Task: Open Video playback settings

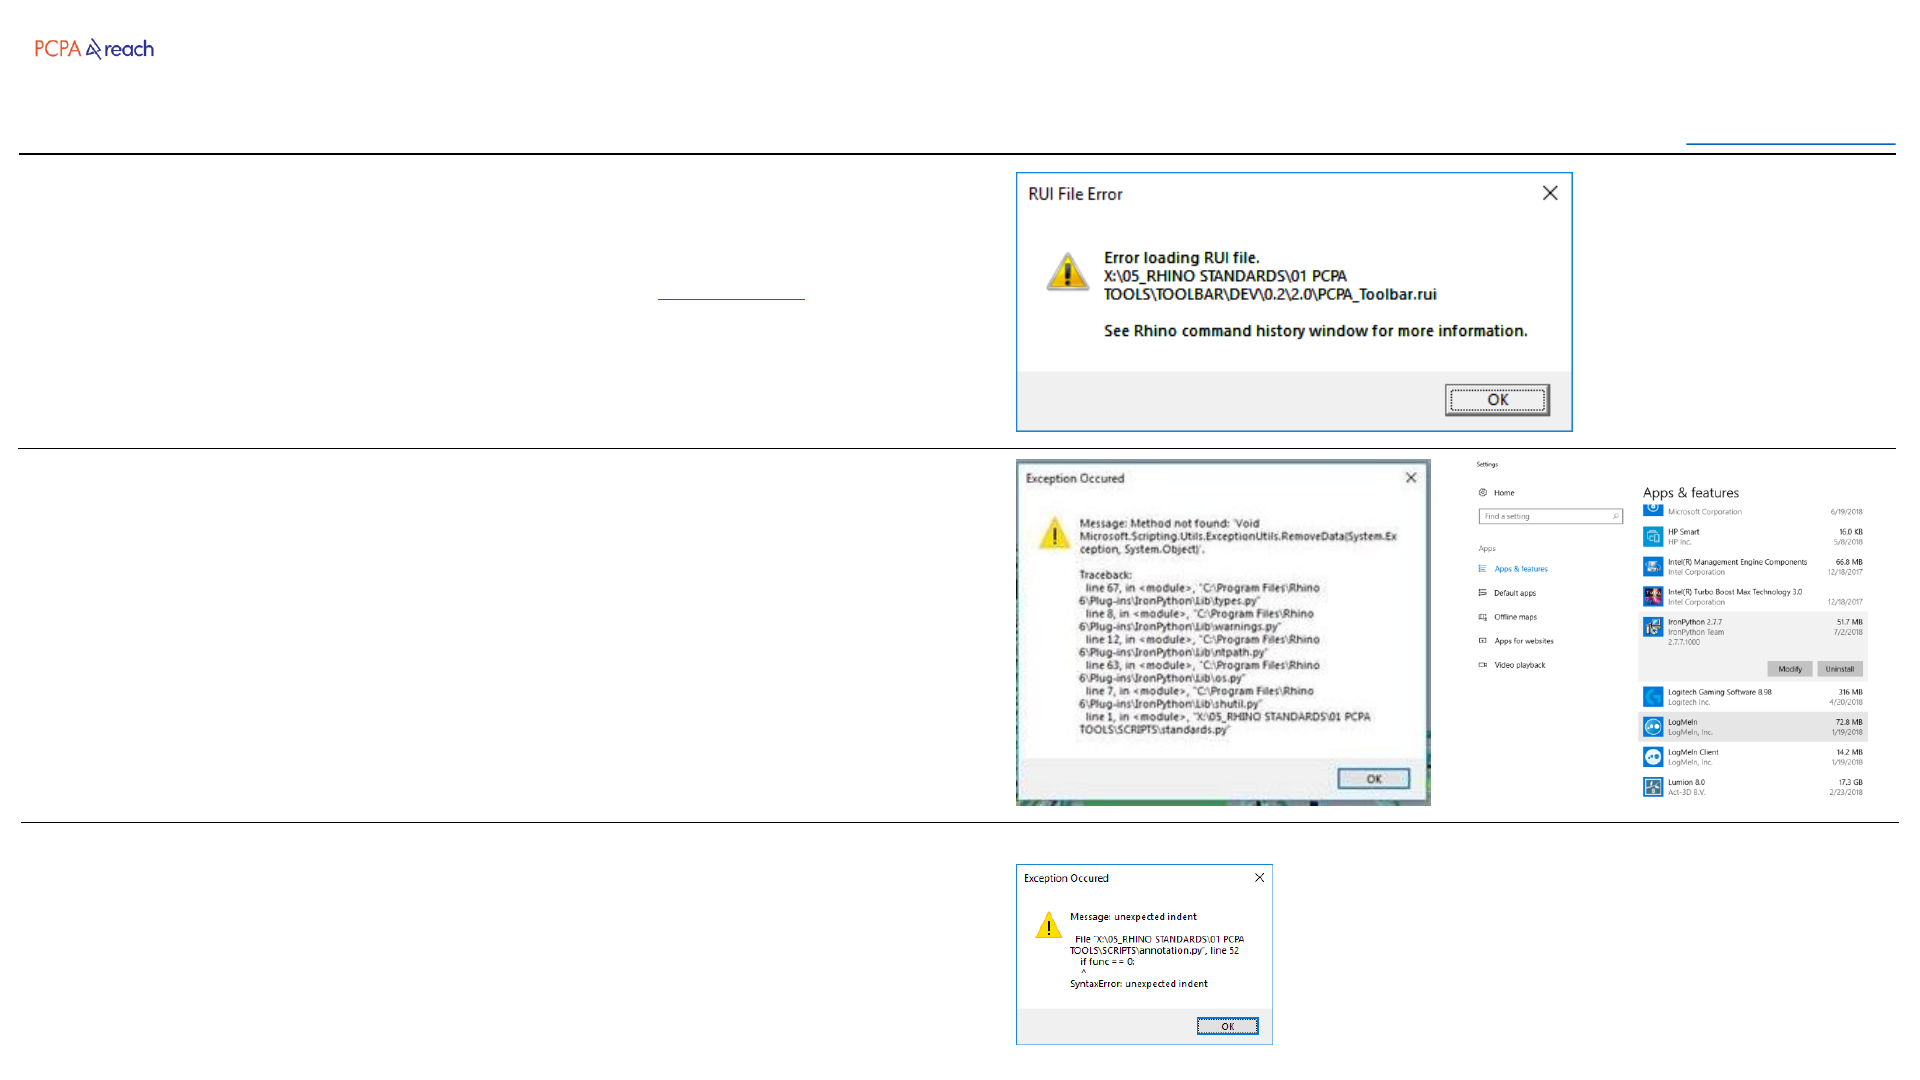Action: pyautogui.click(x=1519, y=665)
